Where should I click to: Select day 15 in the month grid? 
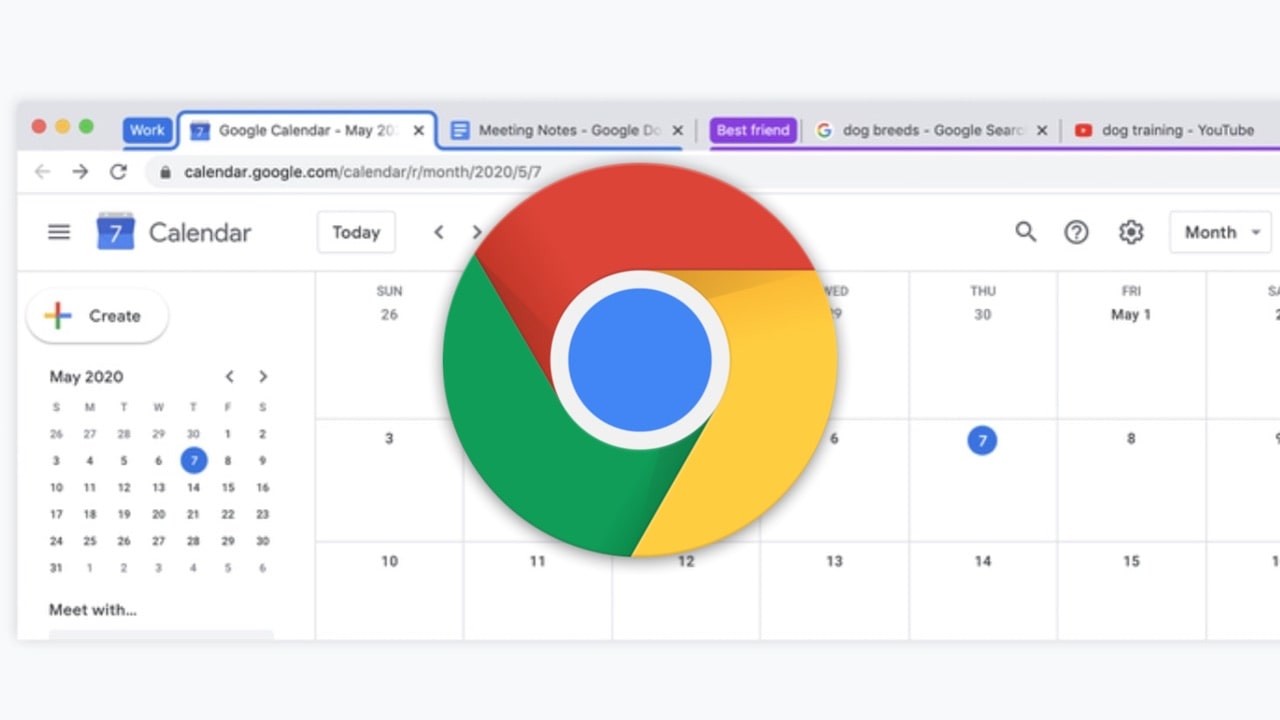(x=1131, y=561)
